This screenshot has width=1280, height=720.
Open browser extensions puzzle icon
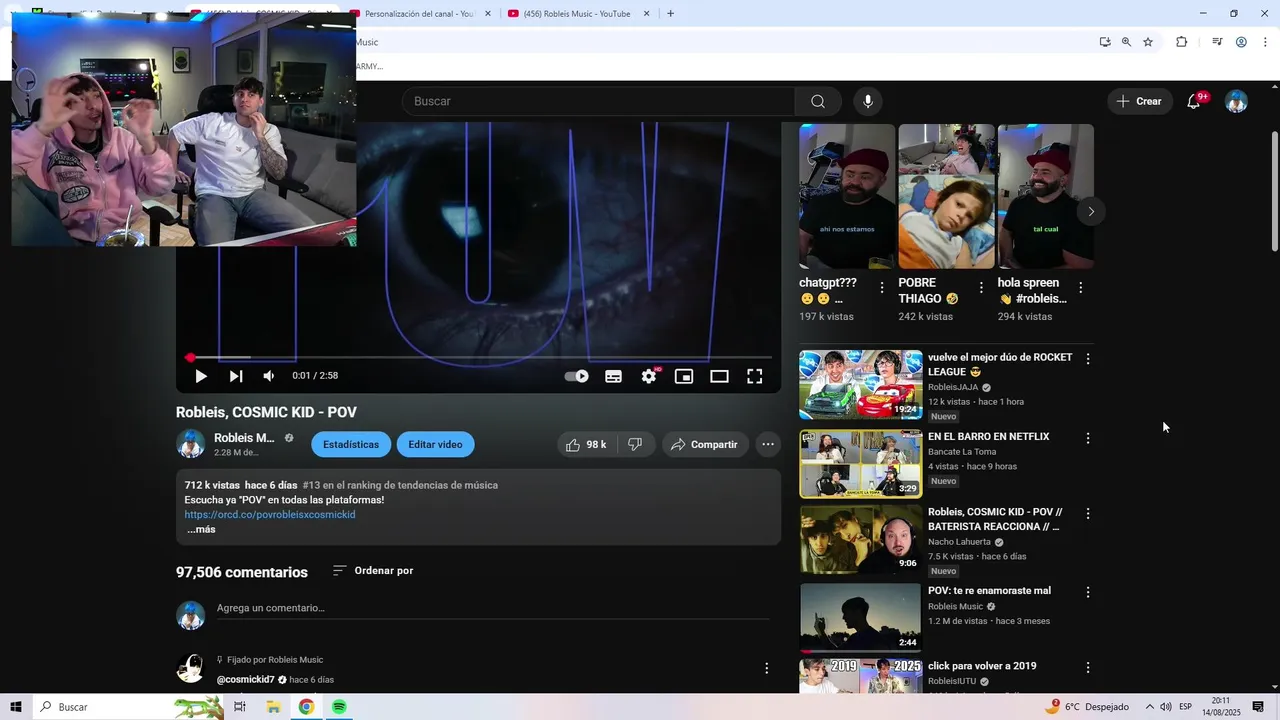[1181, 42]
